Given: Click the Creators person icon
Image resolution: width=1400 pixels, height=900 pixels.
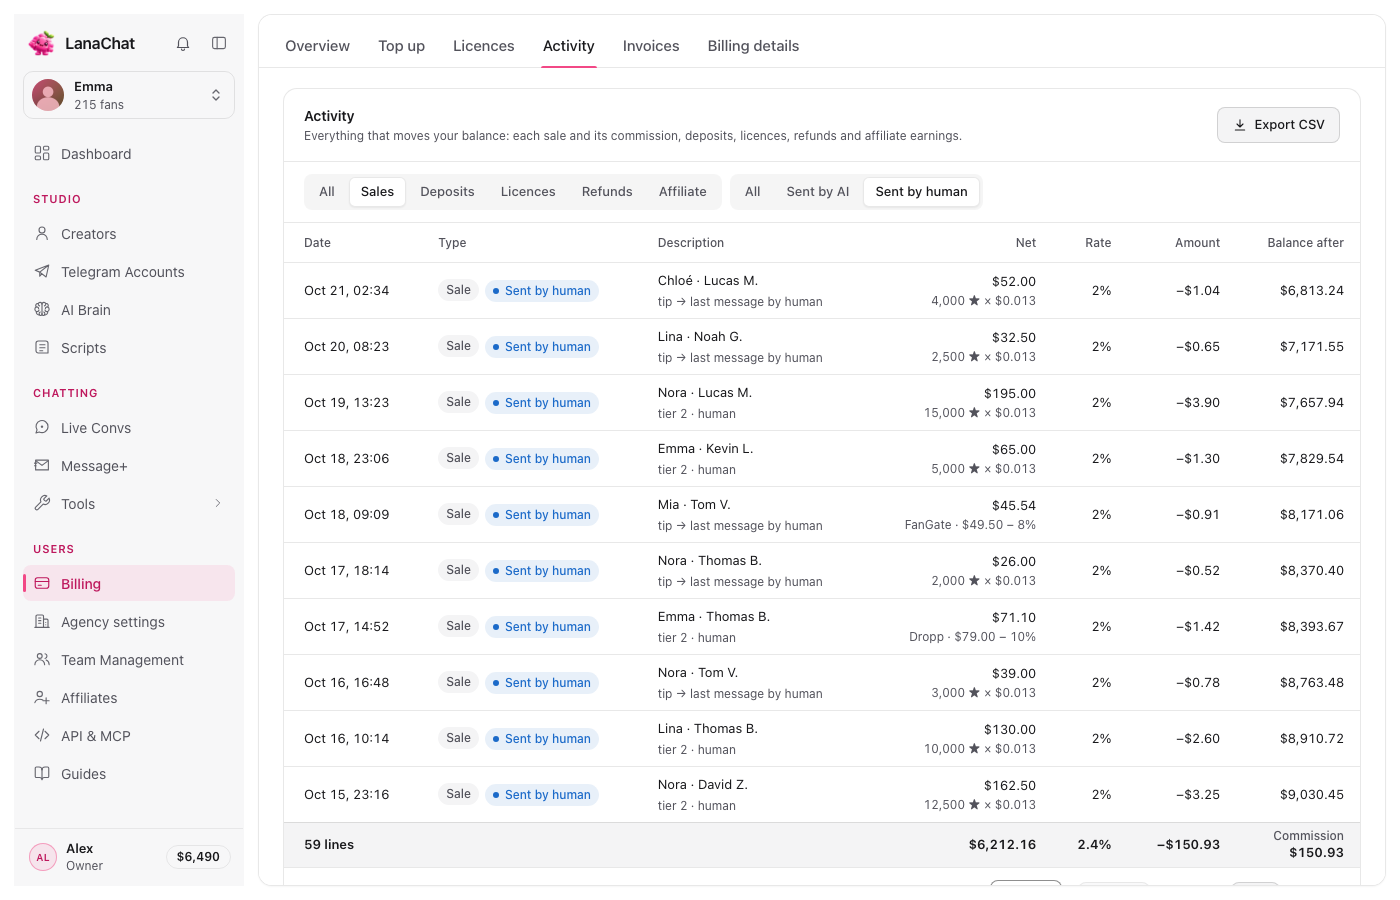Looking at the screenshot, I should [42, 233].
